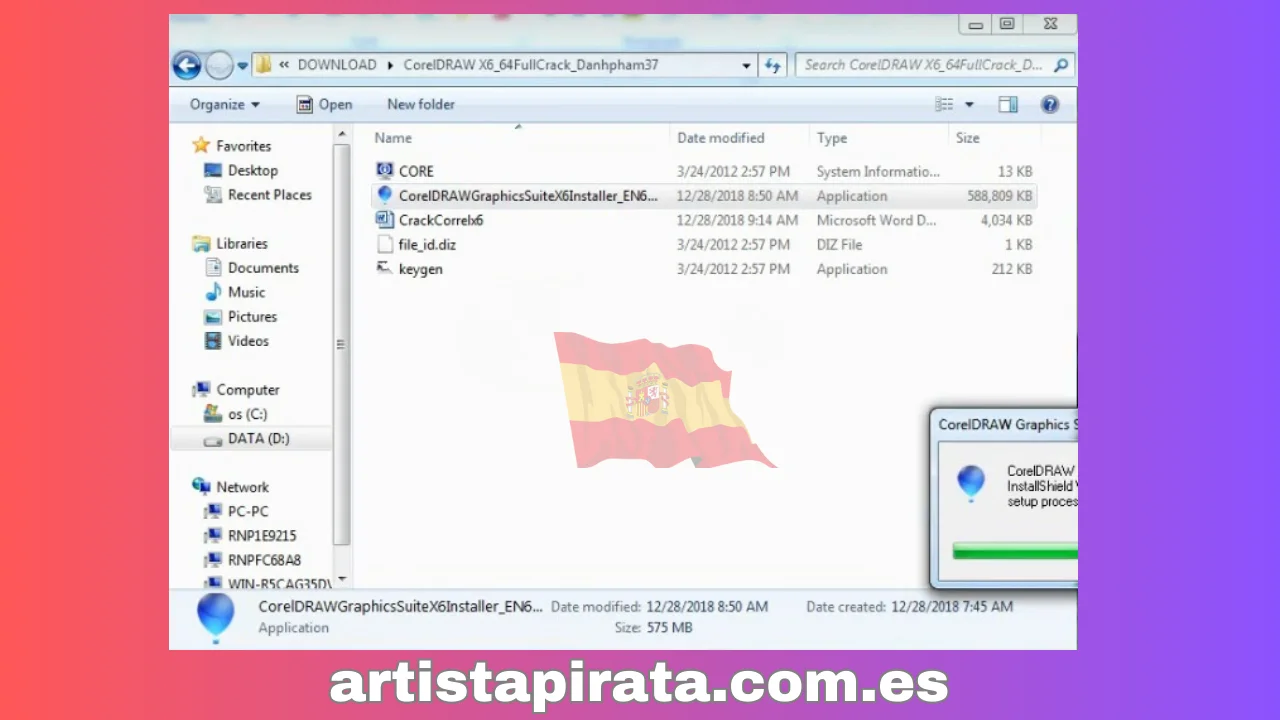This screenshot has height=720, width=1280.
Task: Select the file_id.diz file icon
Action: point(385,244)
